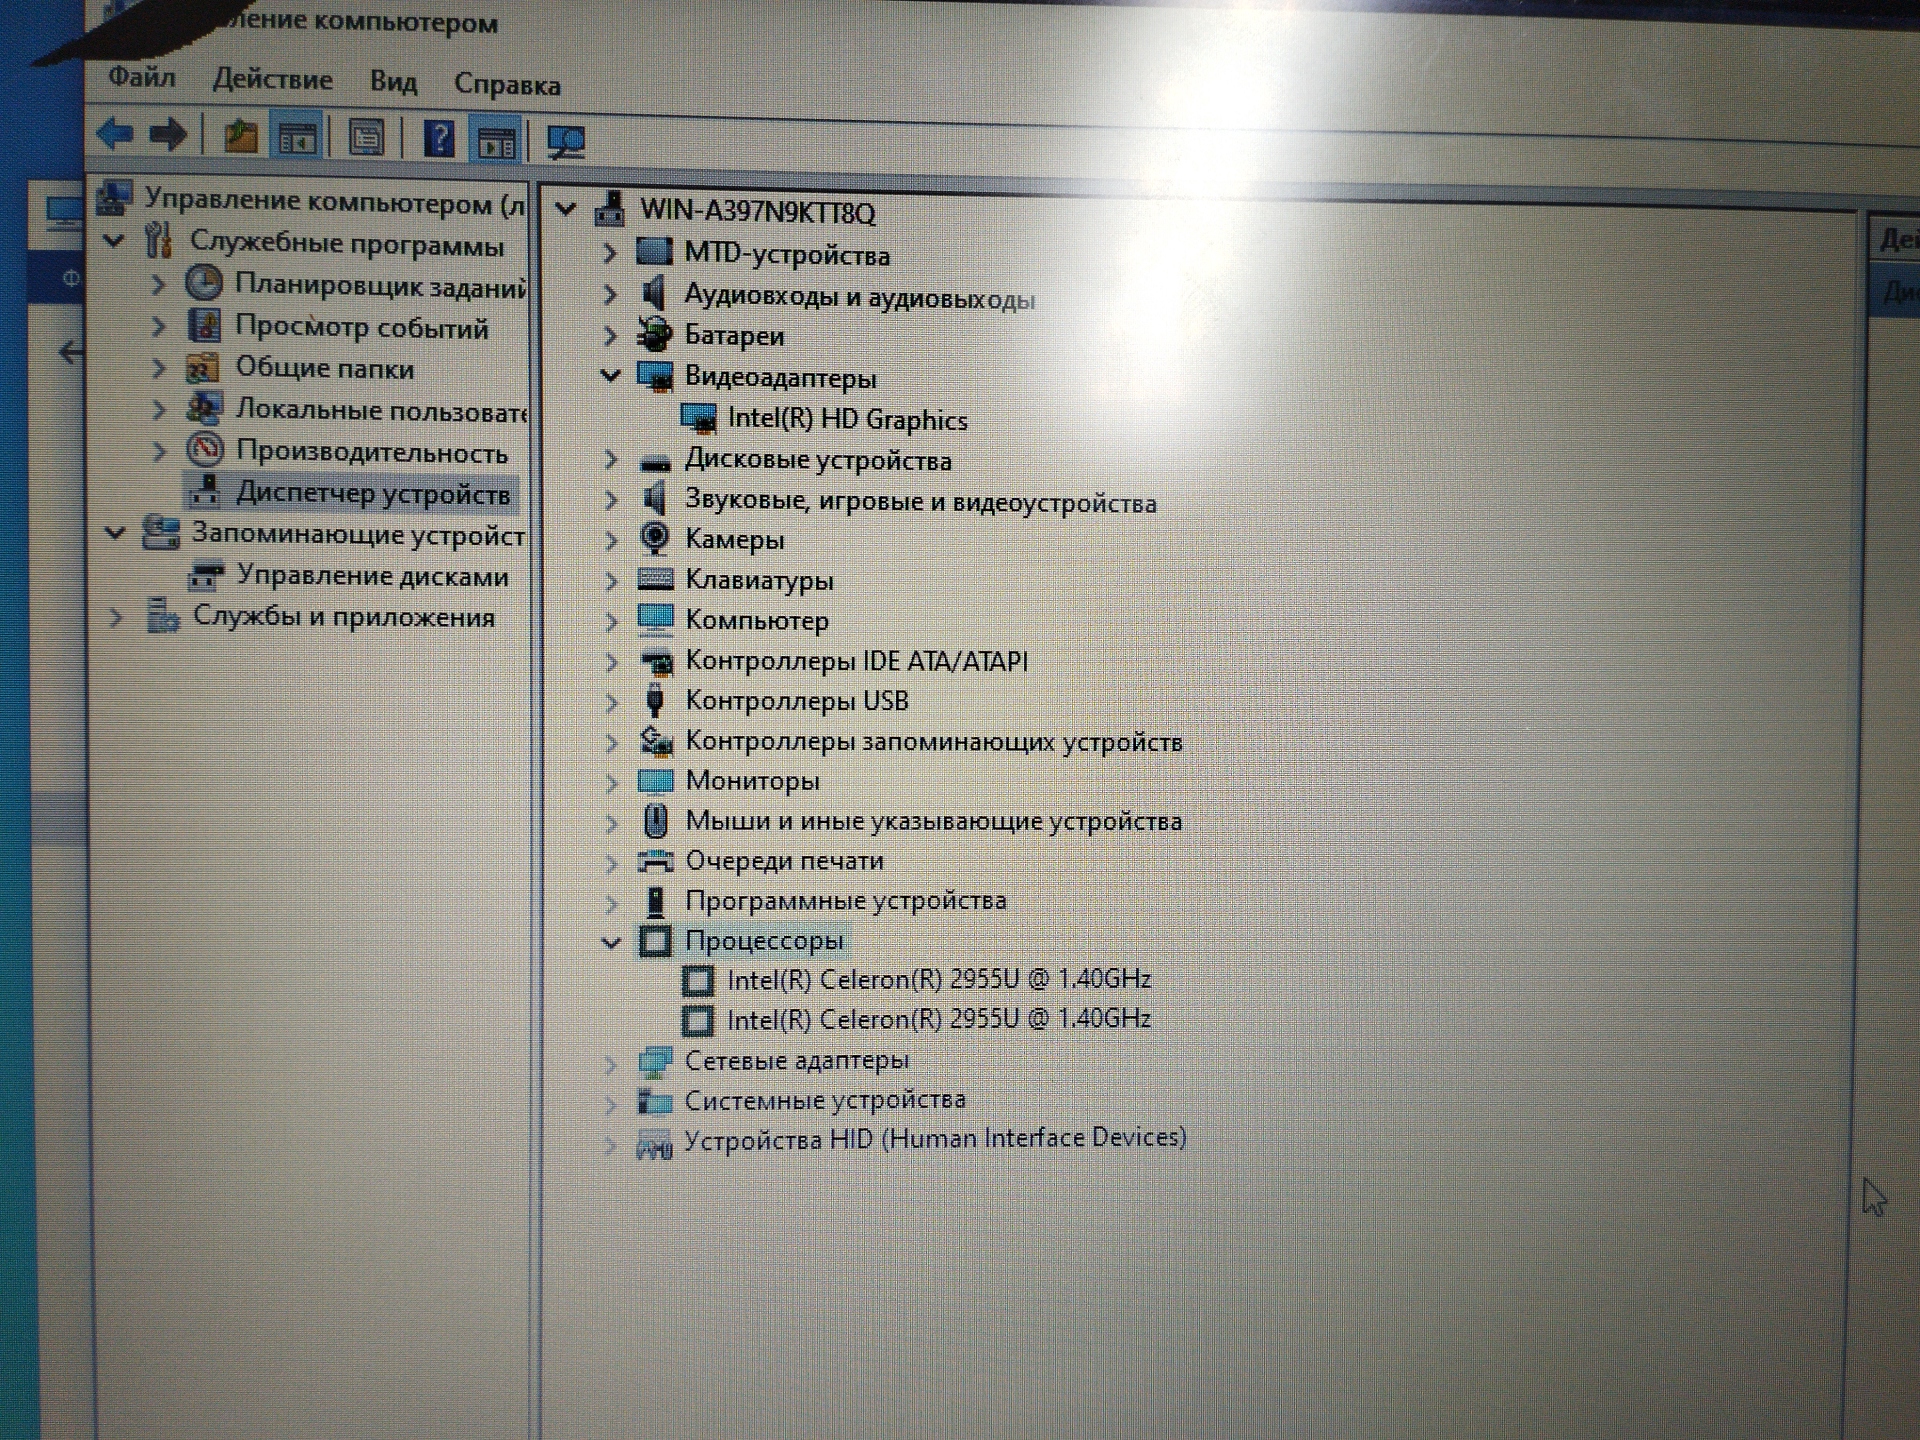Click the Клавиатуры keyboard icon
This screenshot has width=1920, height=1440.
click(x=656, y=579)
